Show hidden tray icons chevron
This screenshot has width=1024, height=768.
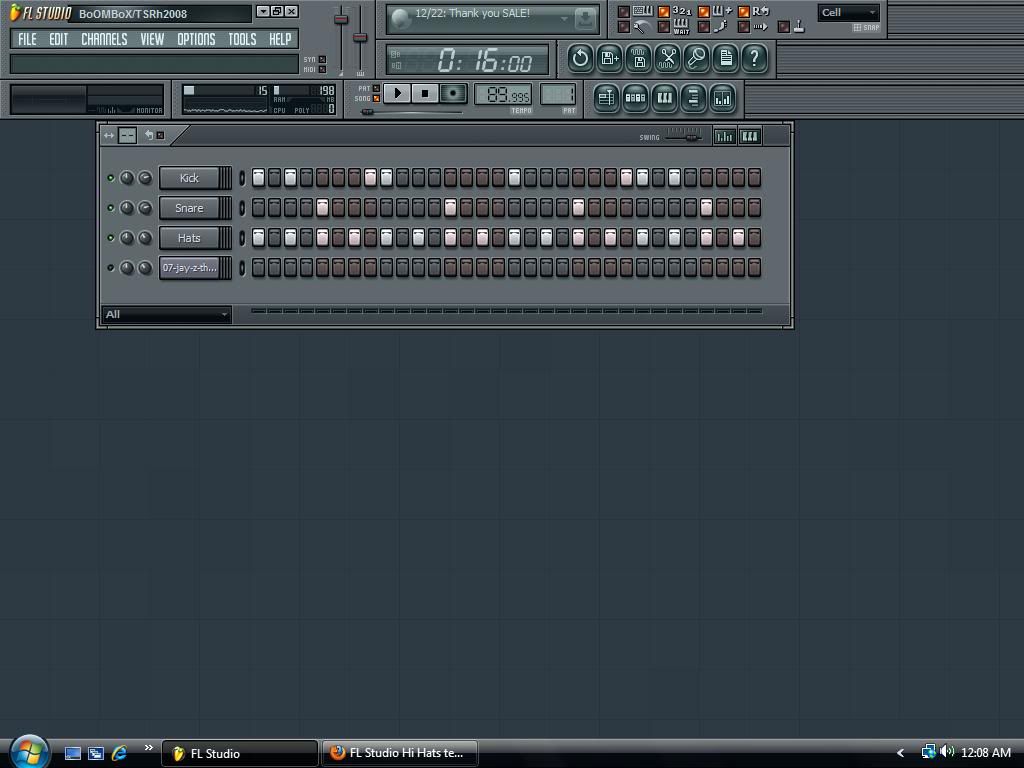click(901, 753)
